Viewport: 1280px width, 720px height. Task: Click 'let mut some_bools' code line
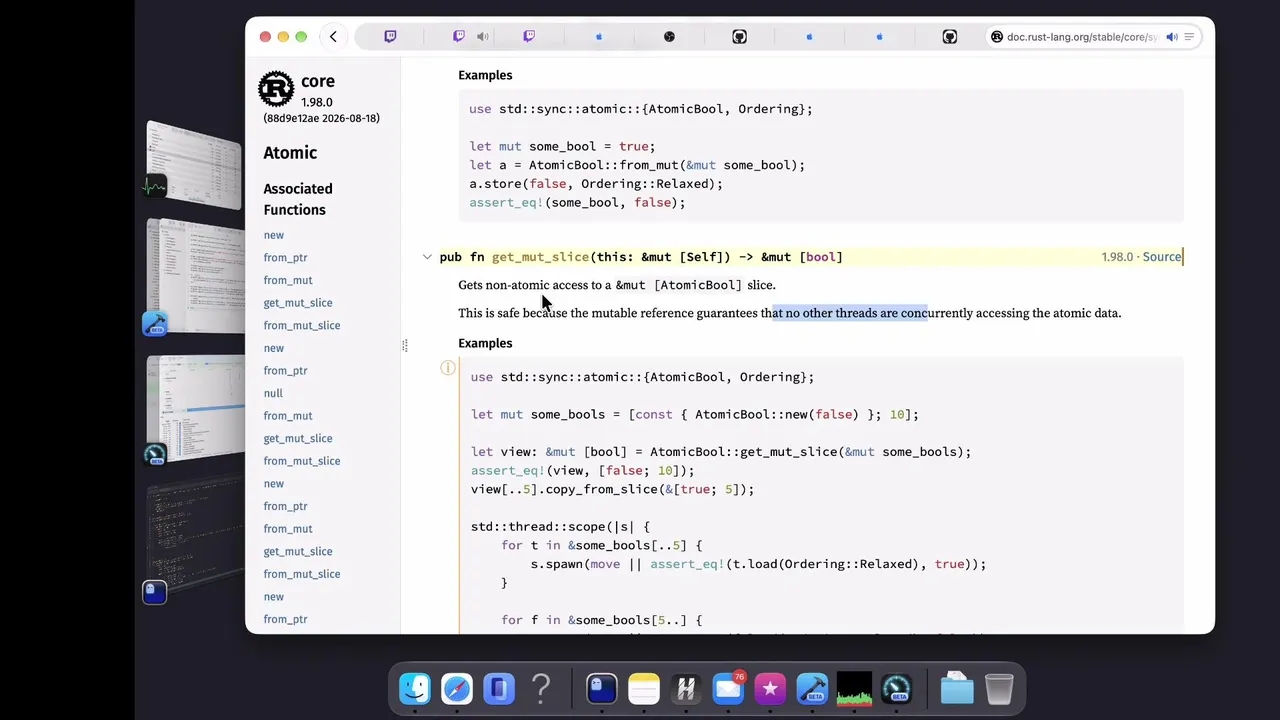694,414
